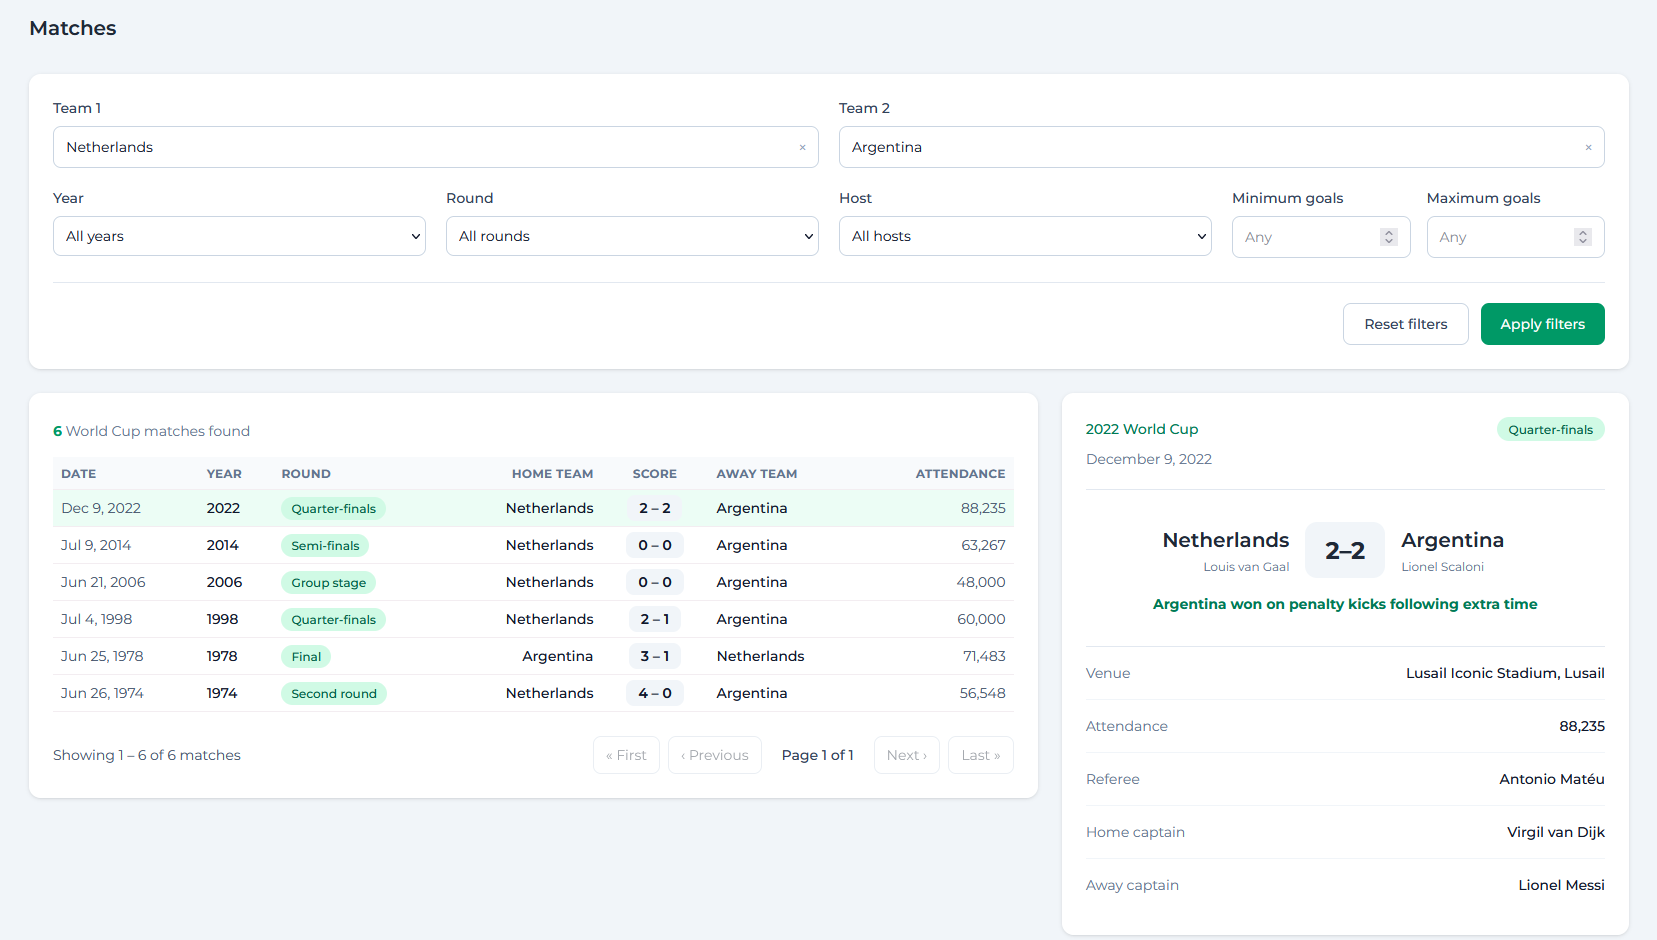Sort by the DATE column header
The height and width of the screenshot is (940, 1657).
click(79, 474)
